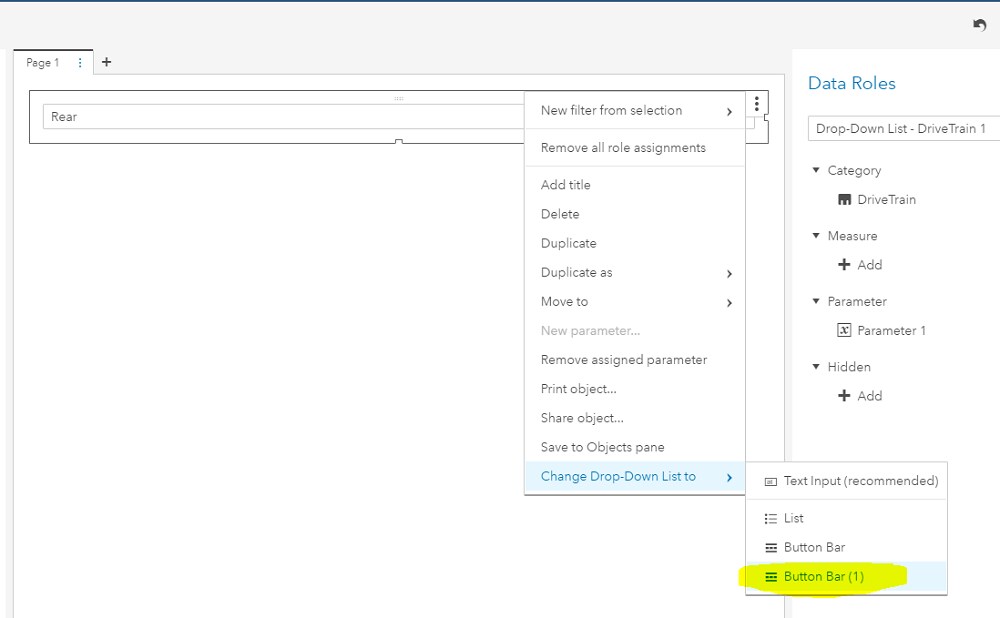Screen dimensions: 1000x618
Task: Add a data item to Measure
Action: pos(860,265)
